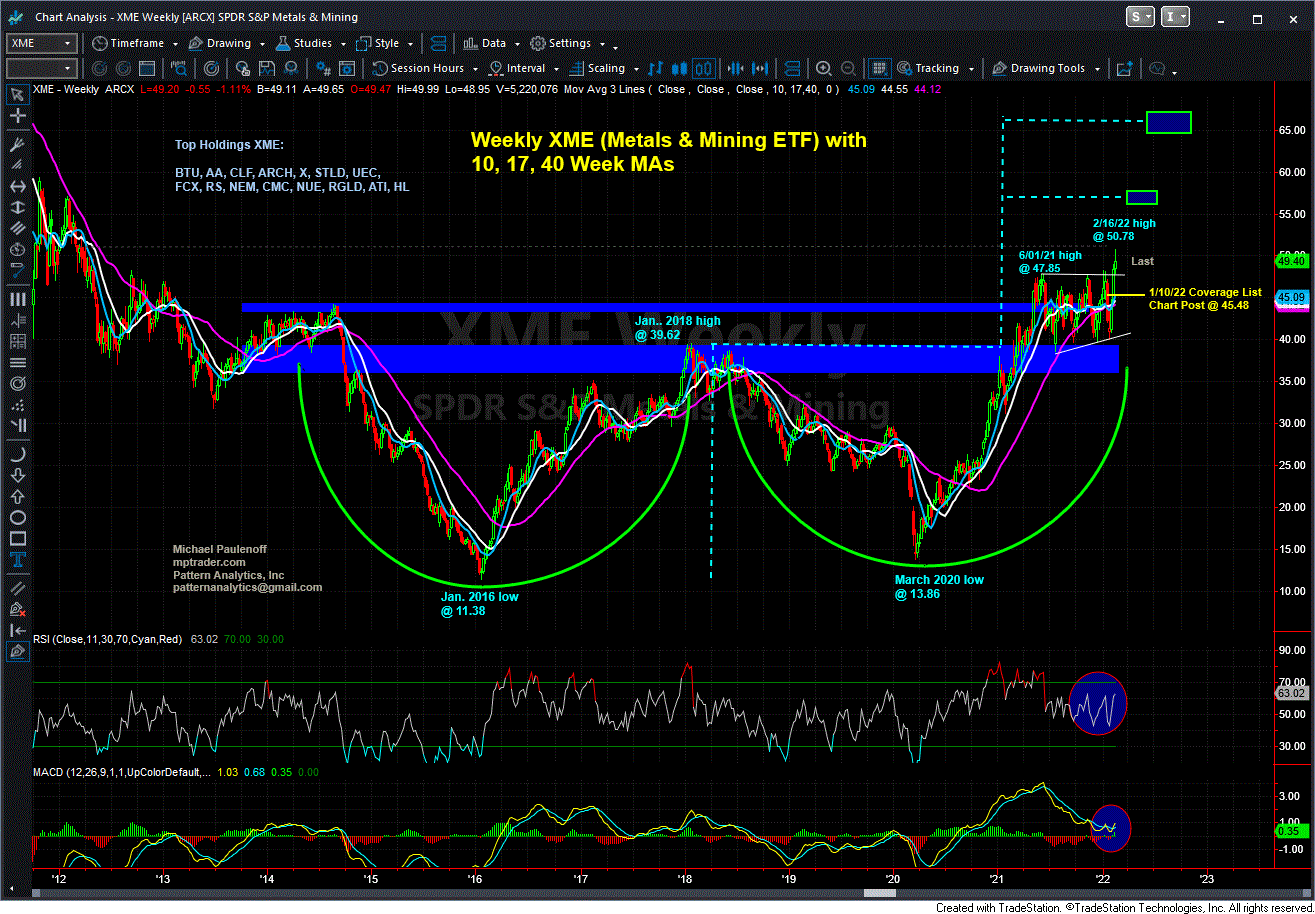This screenshot has width=1315, height=914.
Task: Click the Drawing Tools button
Action: coord(1039,68)
